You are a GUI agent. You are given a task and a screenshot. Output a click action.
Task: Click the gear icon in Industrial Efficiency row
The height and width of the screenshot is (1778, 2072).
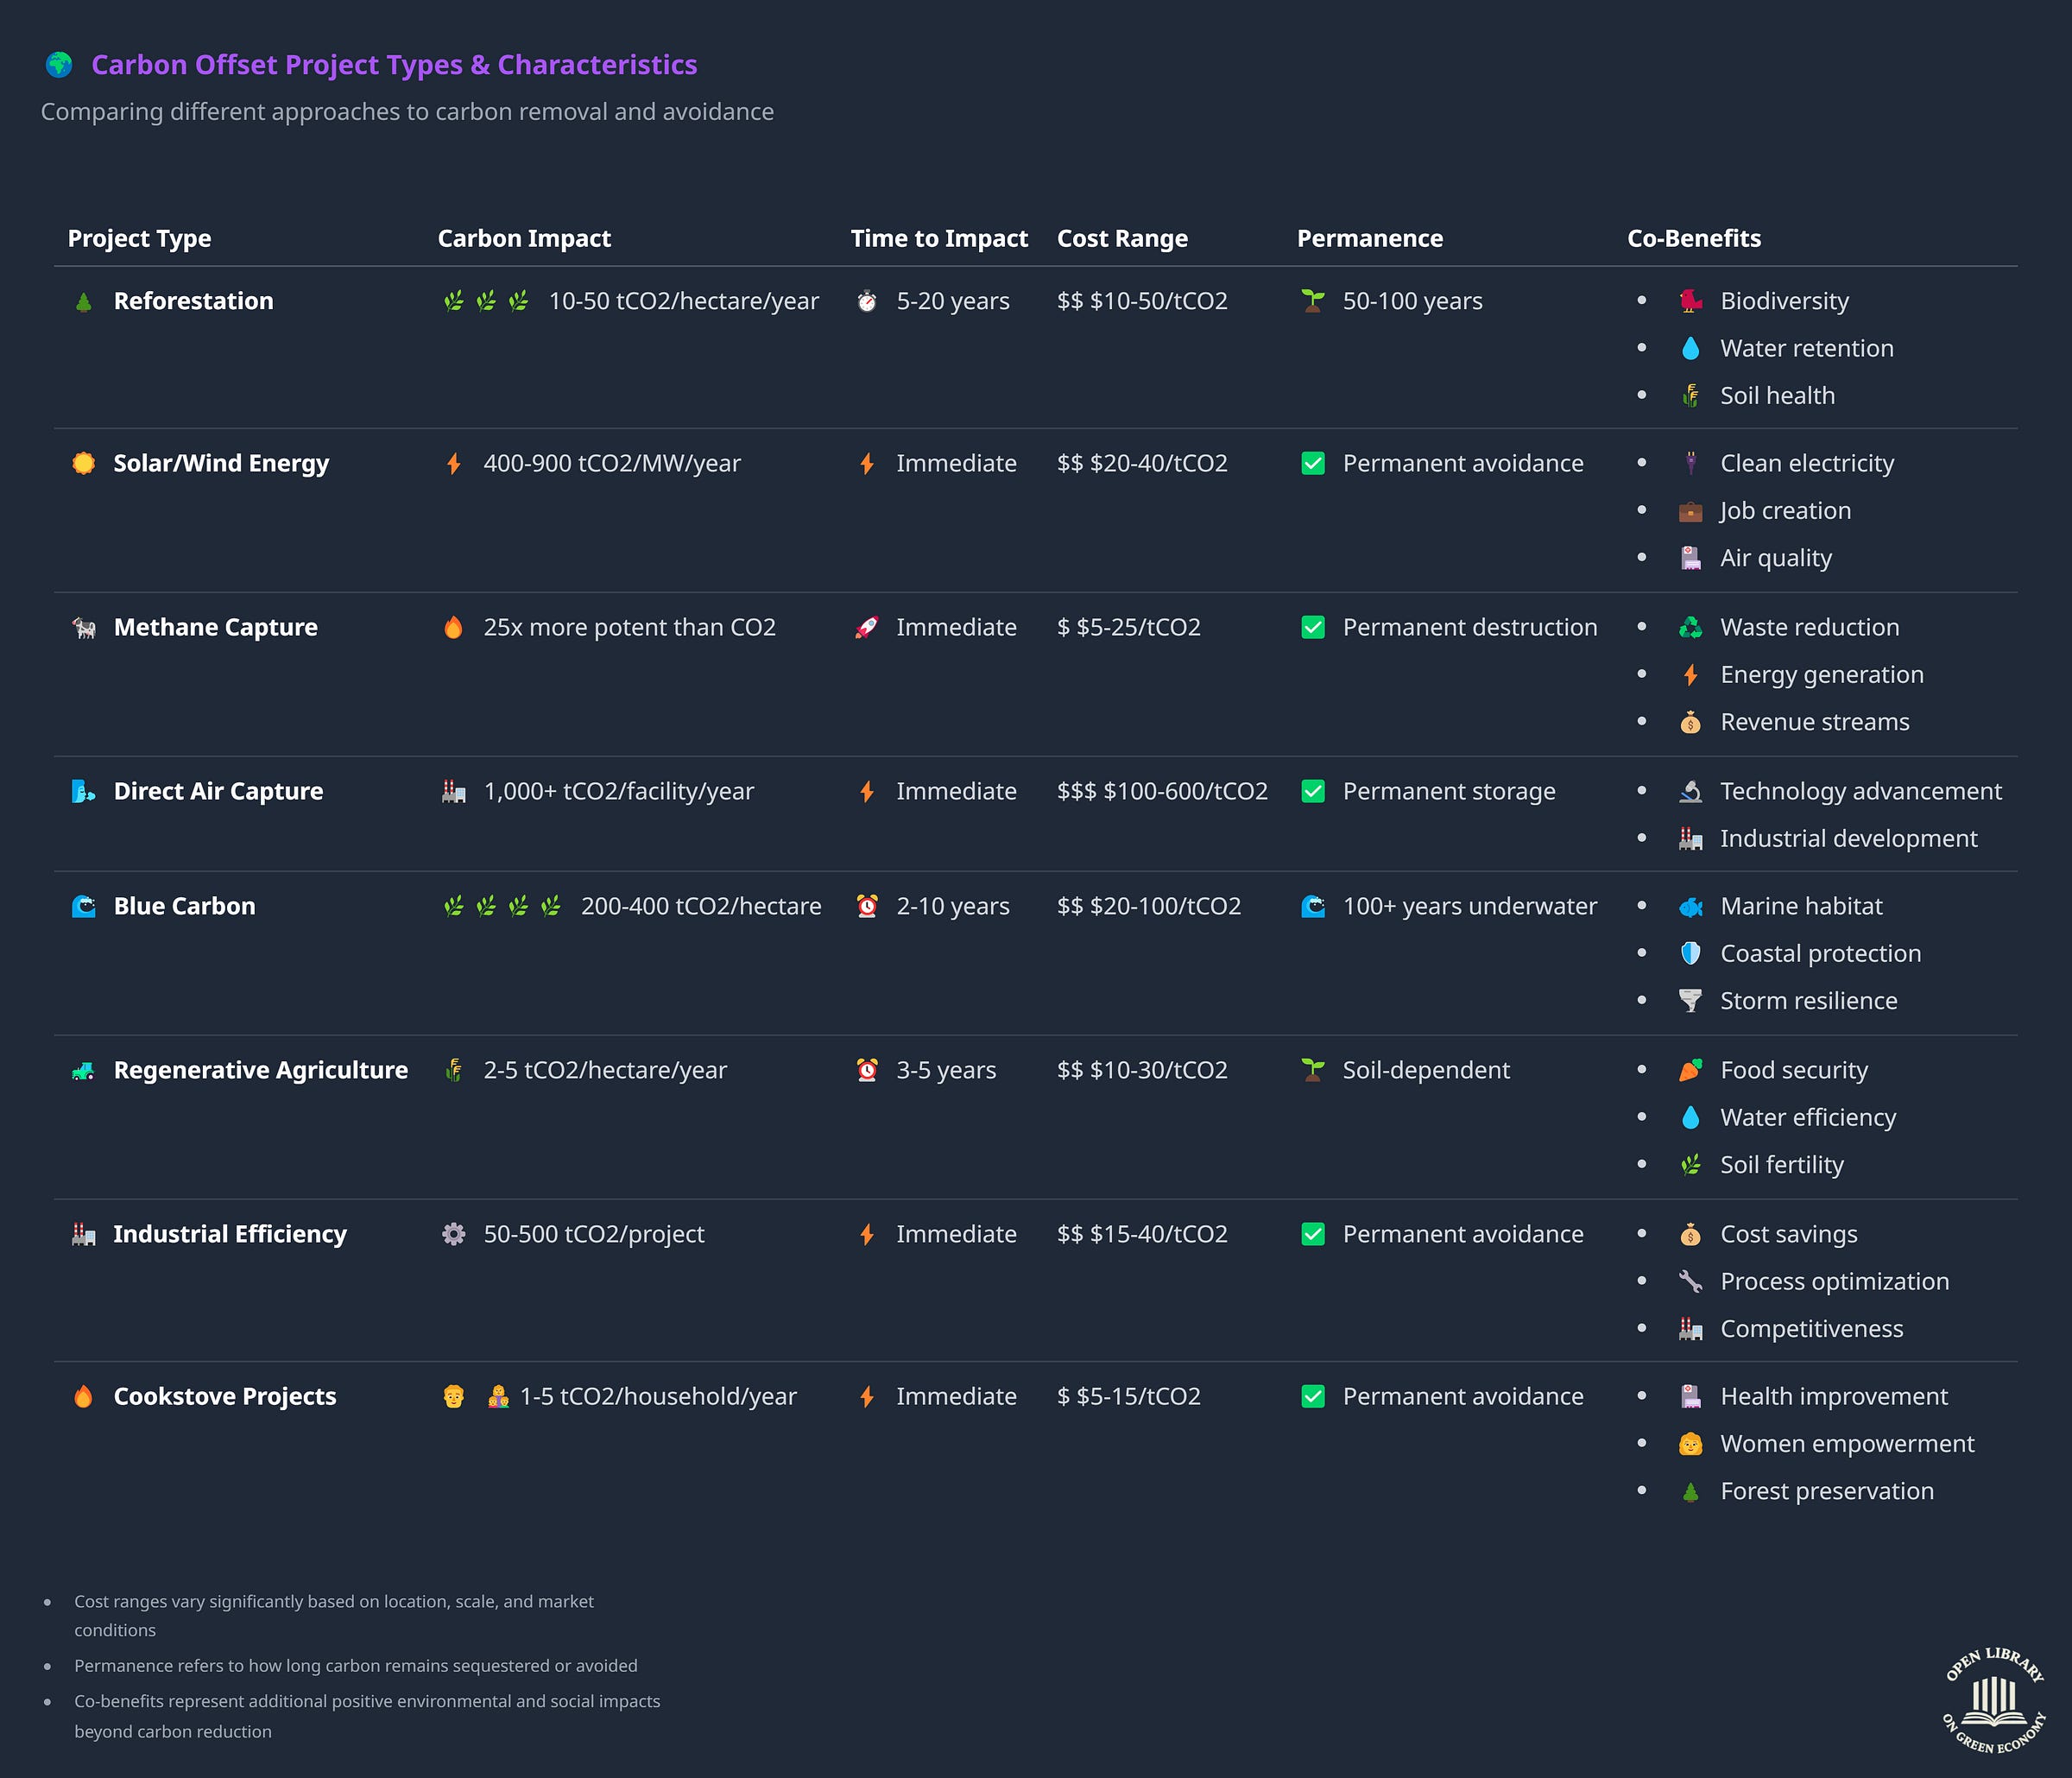454,1235
